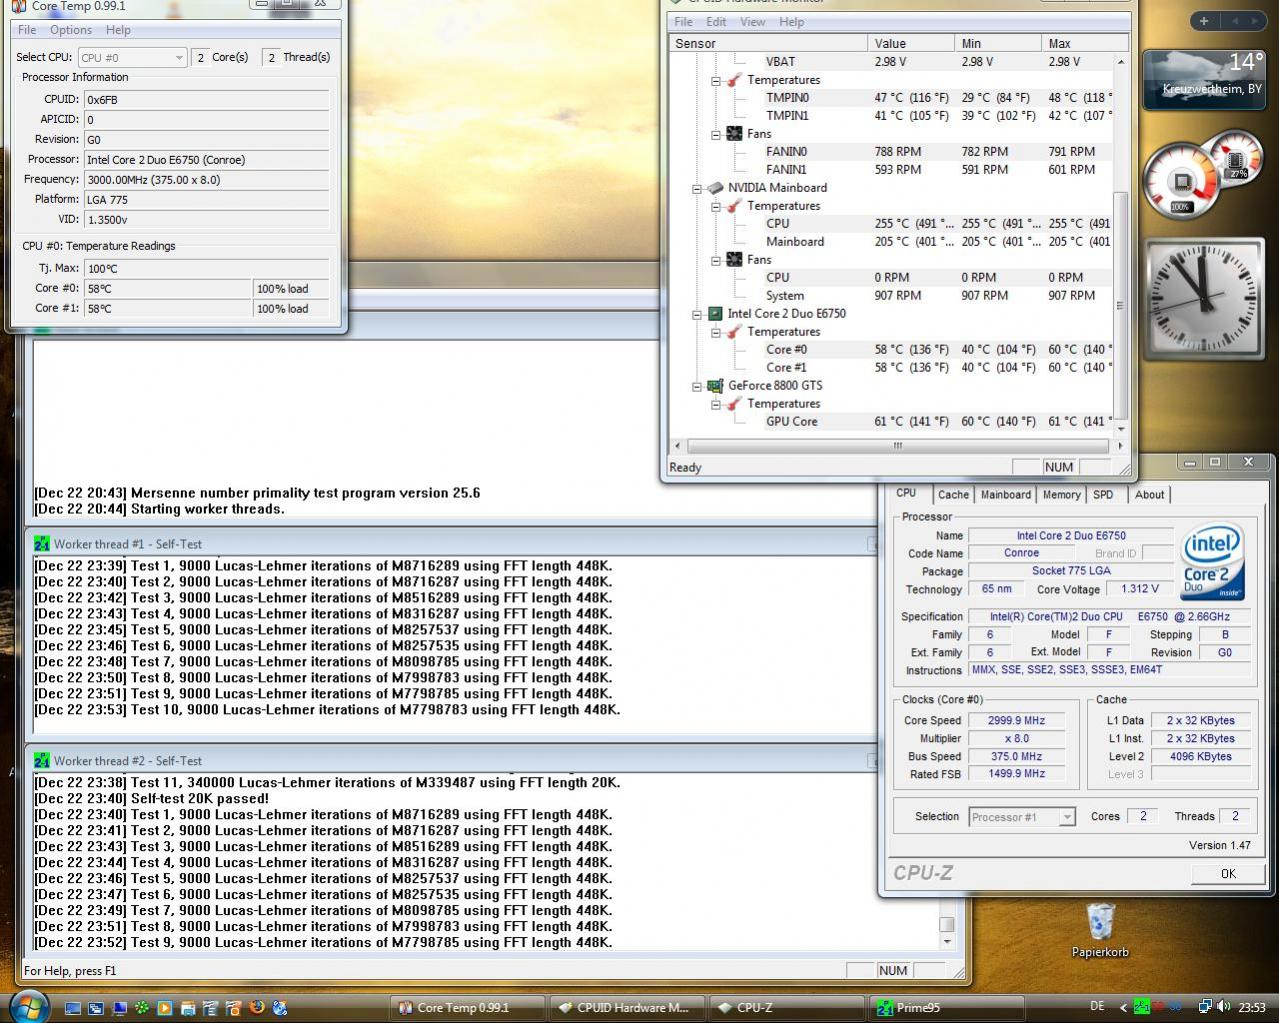Click Core Temp 0.99.1 taskbar button
1279x1023 pixels.
[467, 1008]
